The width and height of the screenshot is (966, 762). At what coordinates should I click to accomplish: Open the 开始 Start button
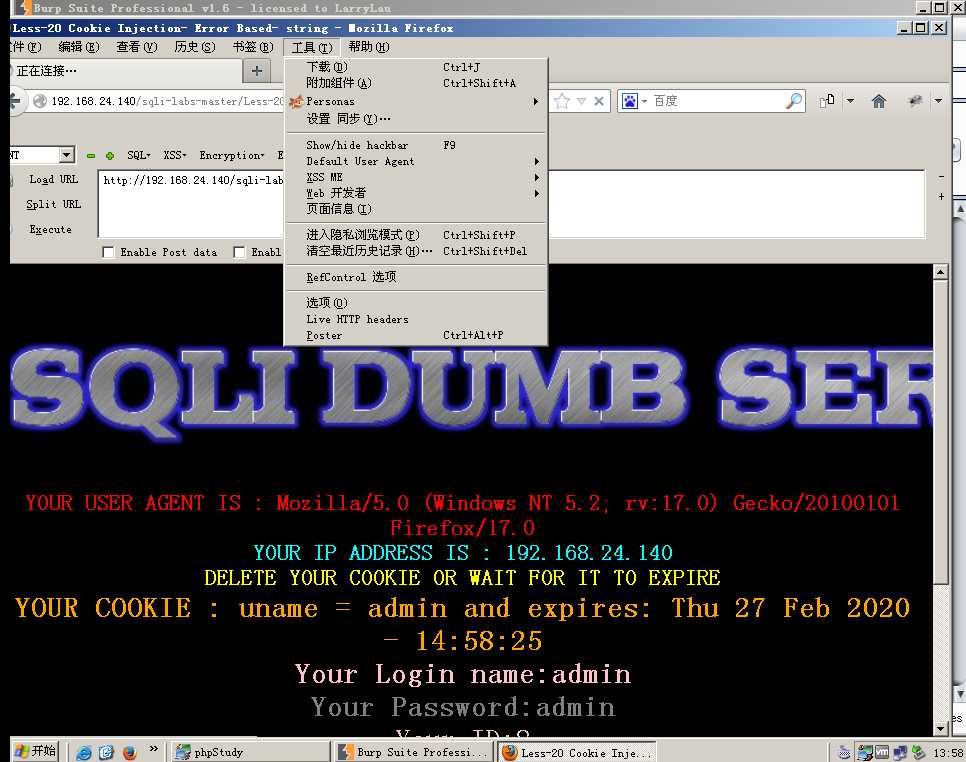(x=36, y=752)
